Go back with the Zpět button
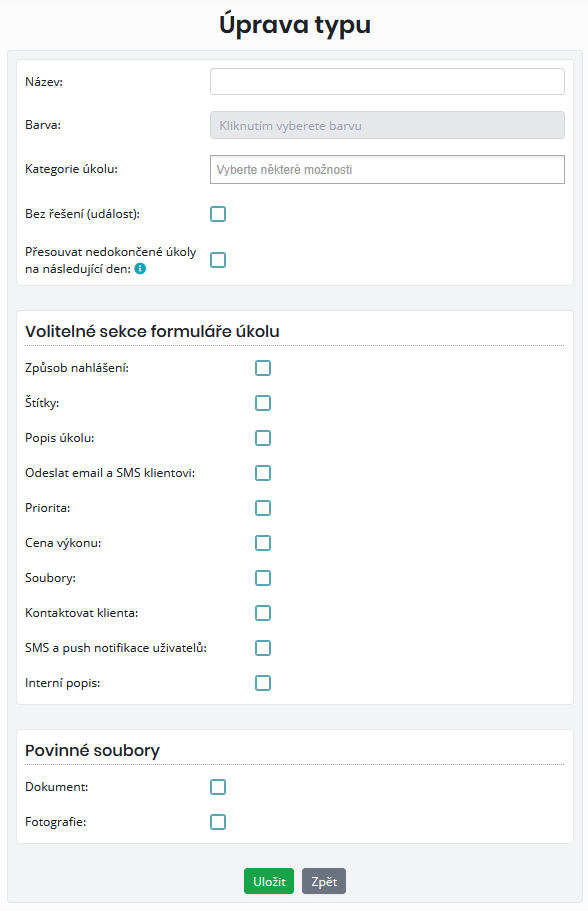This screenshot has height=911, width=588. 324,881
